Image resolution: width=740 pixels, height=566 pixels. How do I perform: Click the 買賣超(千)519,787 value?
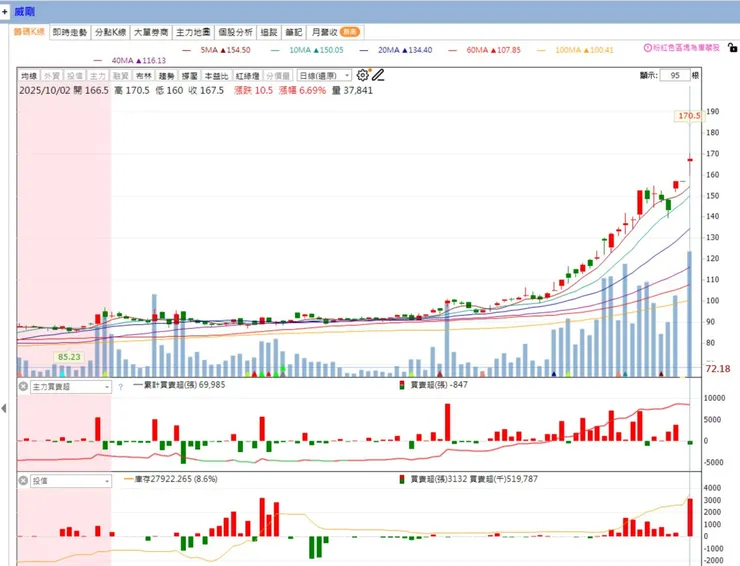point(504,479)
